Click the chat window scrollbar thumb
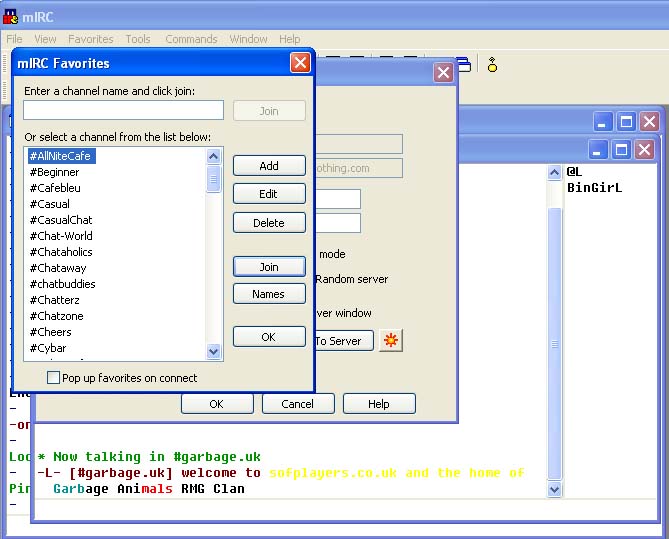 point(554,344)
